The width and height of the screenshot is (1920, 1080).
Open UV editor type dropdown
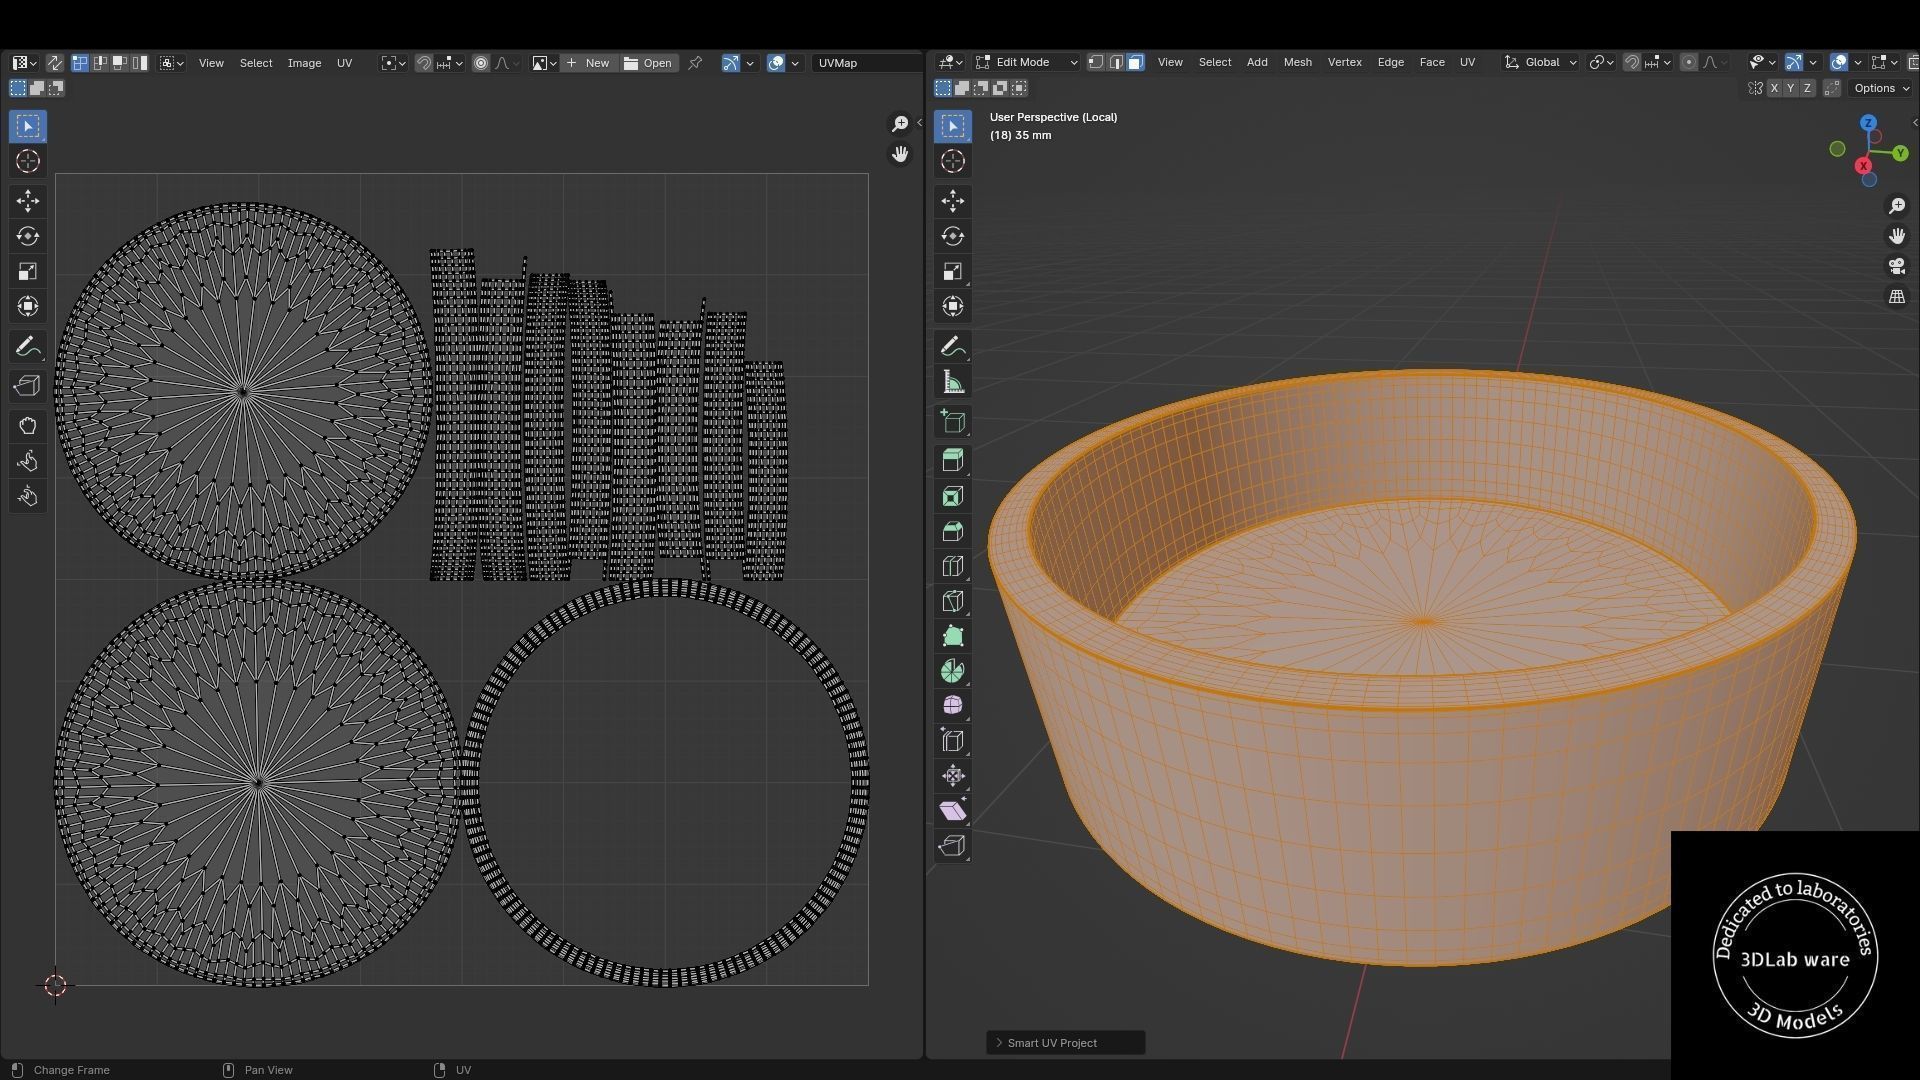click(x=25, y=63)
